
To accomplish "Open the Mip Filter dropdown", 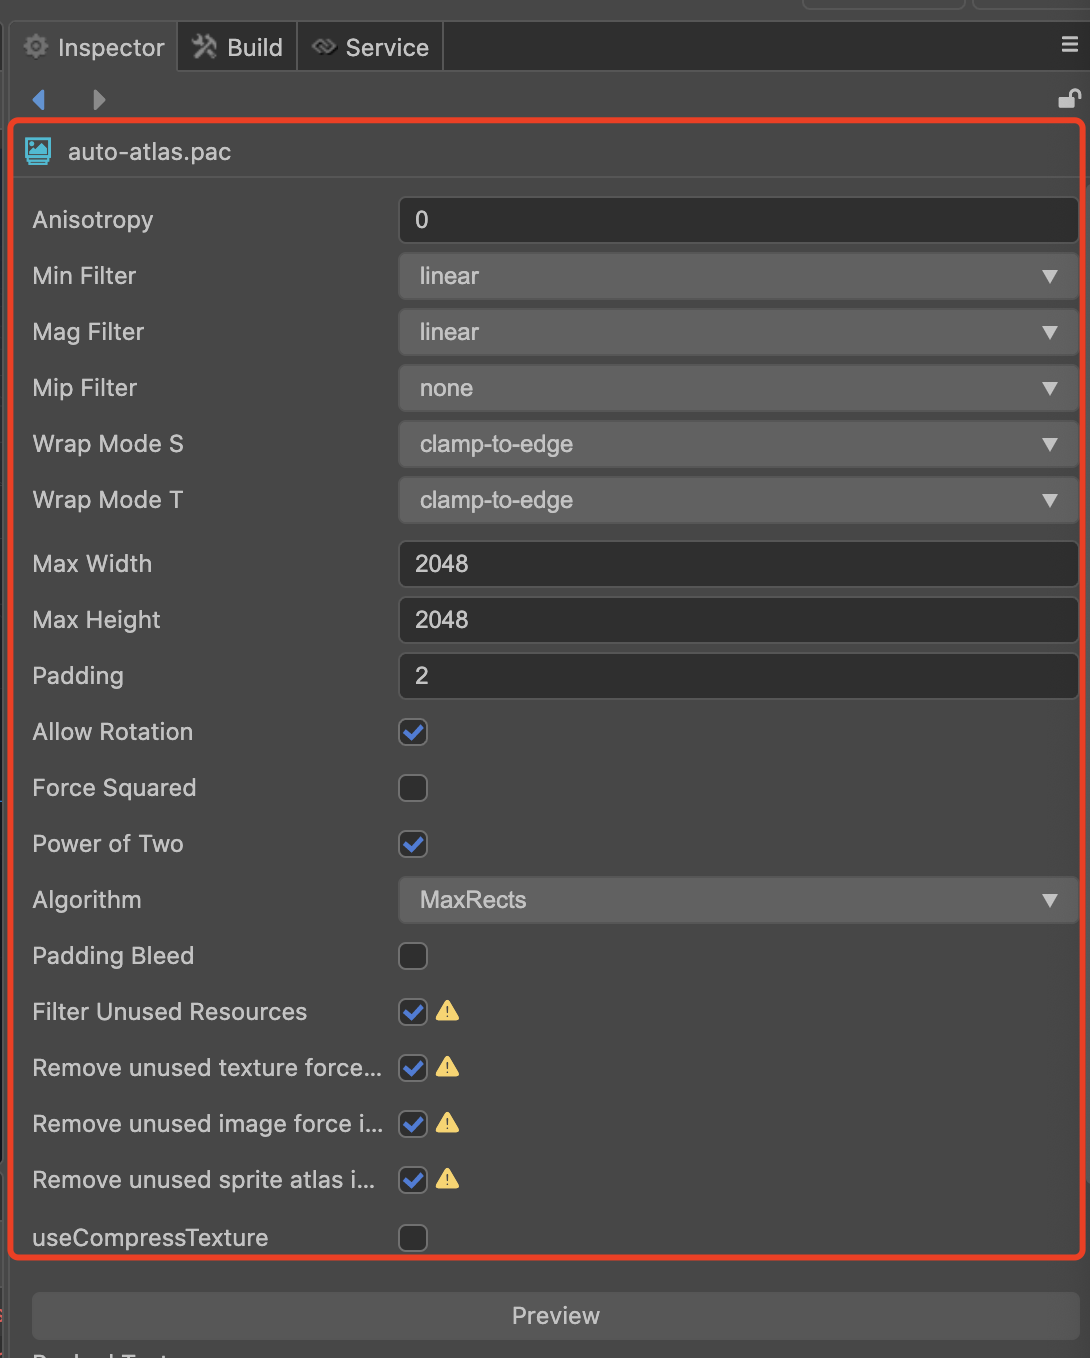I will pyautogui.click(x=738, y=388).
